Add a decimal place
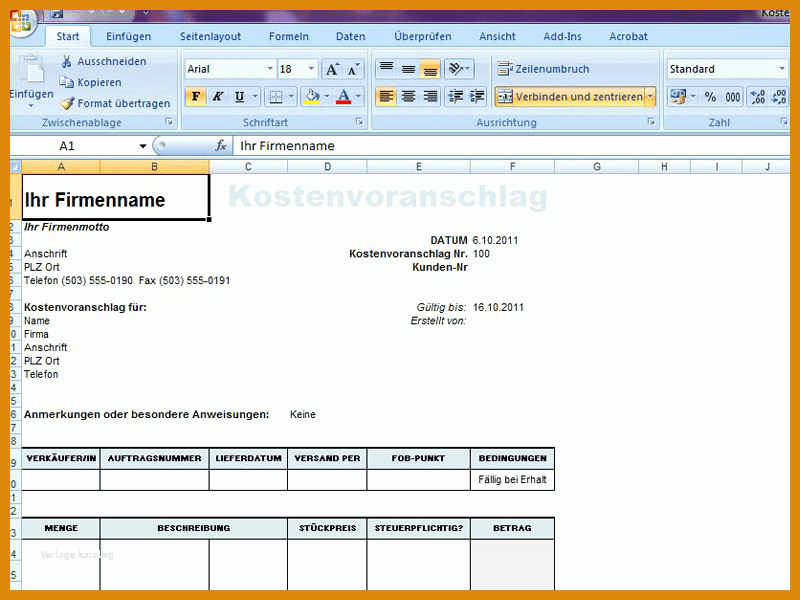Viewport: 800px width, 600px height. coord(758,96)
